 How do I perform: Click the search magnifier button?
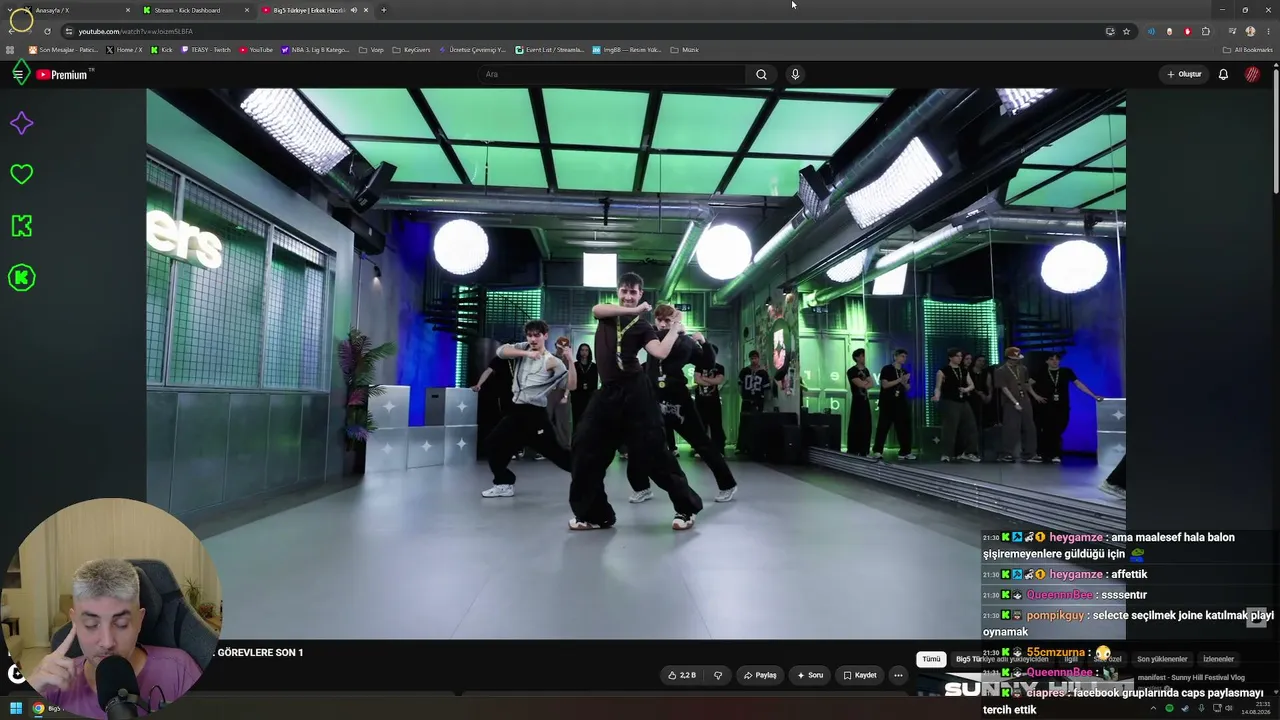(x=761, y=74)
